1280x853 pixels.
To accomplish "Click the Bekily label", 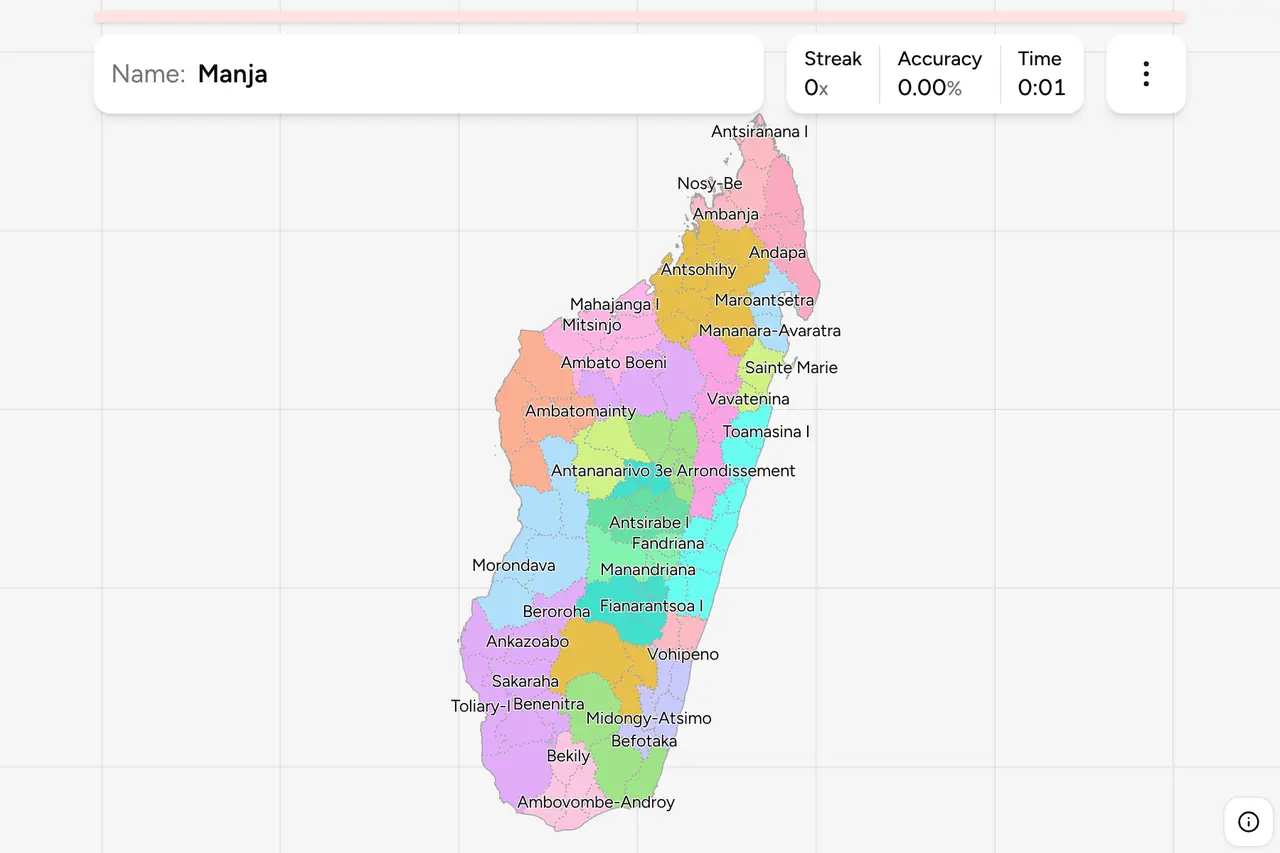I will (568, 756).
